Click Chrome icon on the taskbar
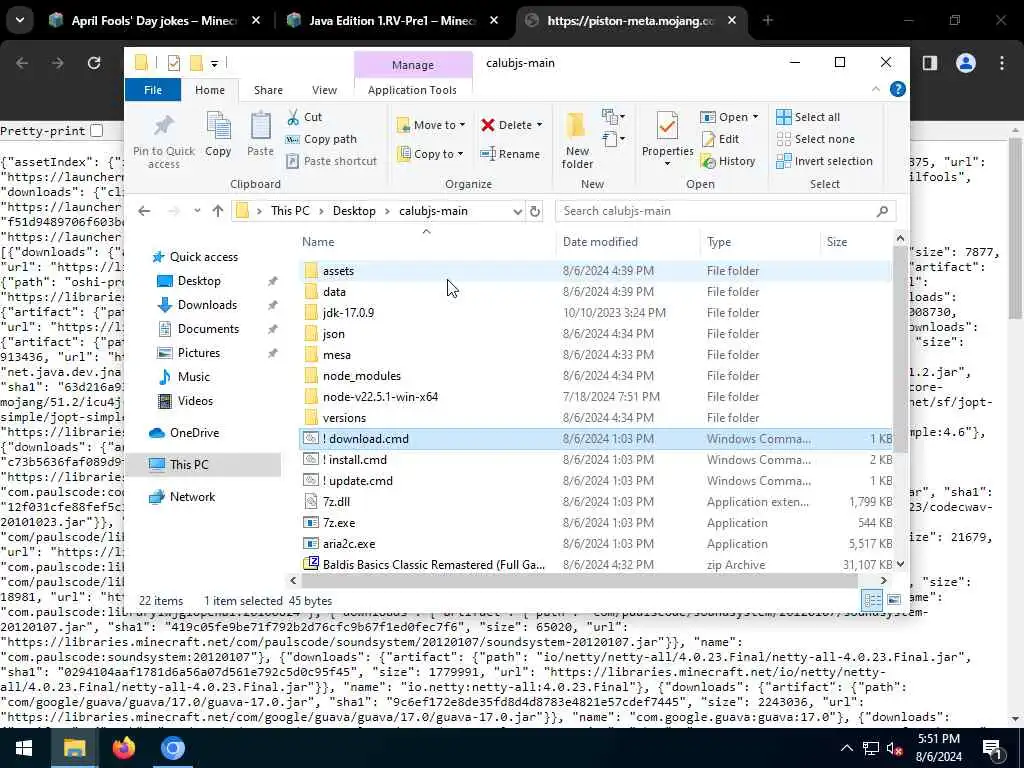The image size is (1024, 768). pyautogui.click(x=173, y=748)
